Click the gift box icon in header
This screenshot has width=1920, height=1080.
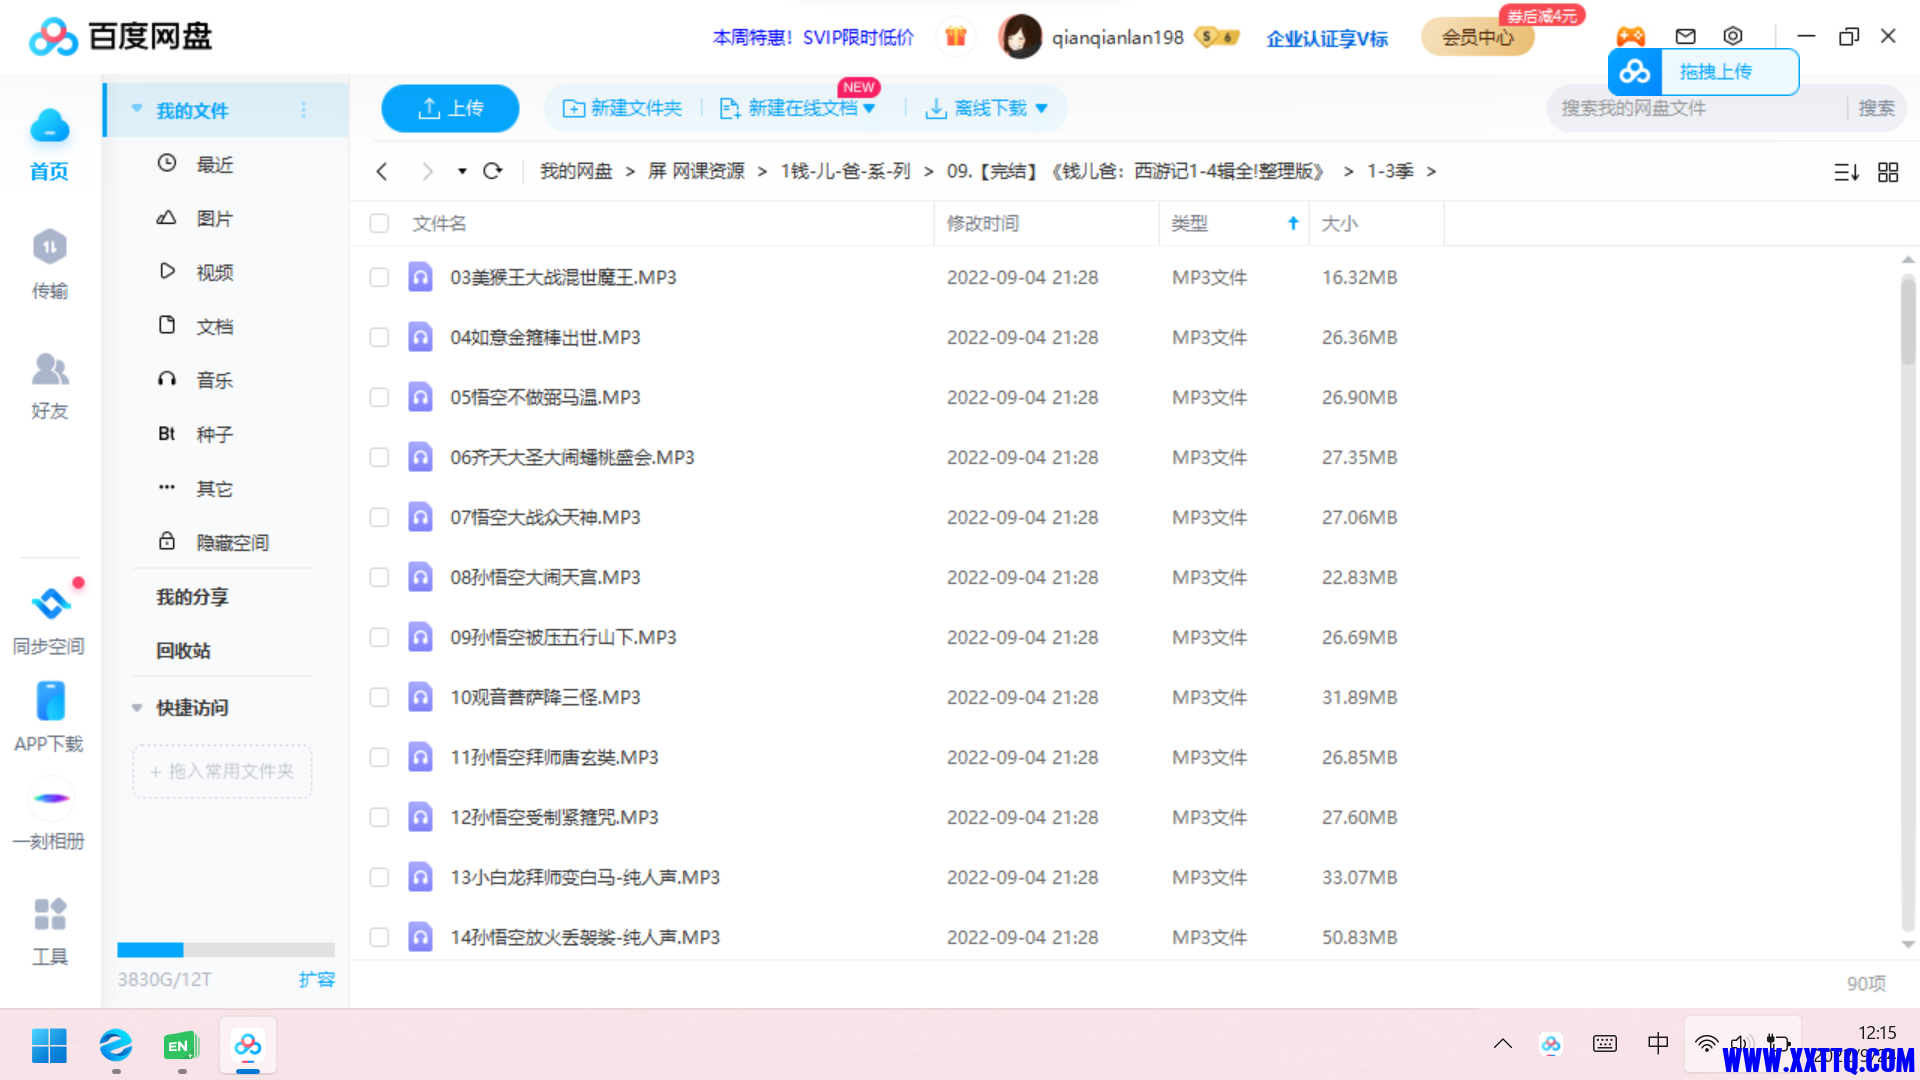tap(956, 37)
